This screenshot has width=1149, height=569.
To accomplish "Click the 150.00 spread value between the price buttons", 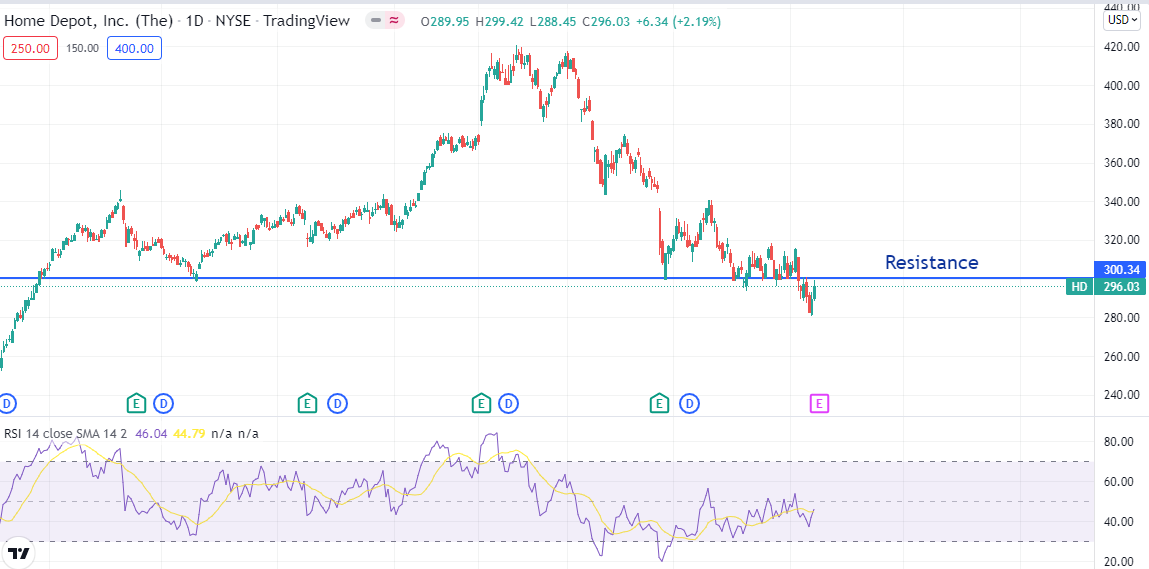I will tap(82, 48).
